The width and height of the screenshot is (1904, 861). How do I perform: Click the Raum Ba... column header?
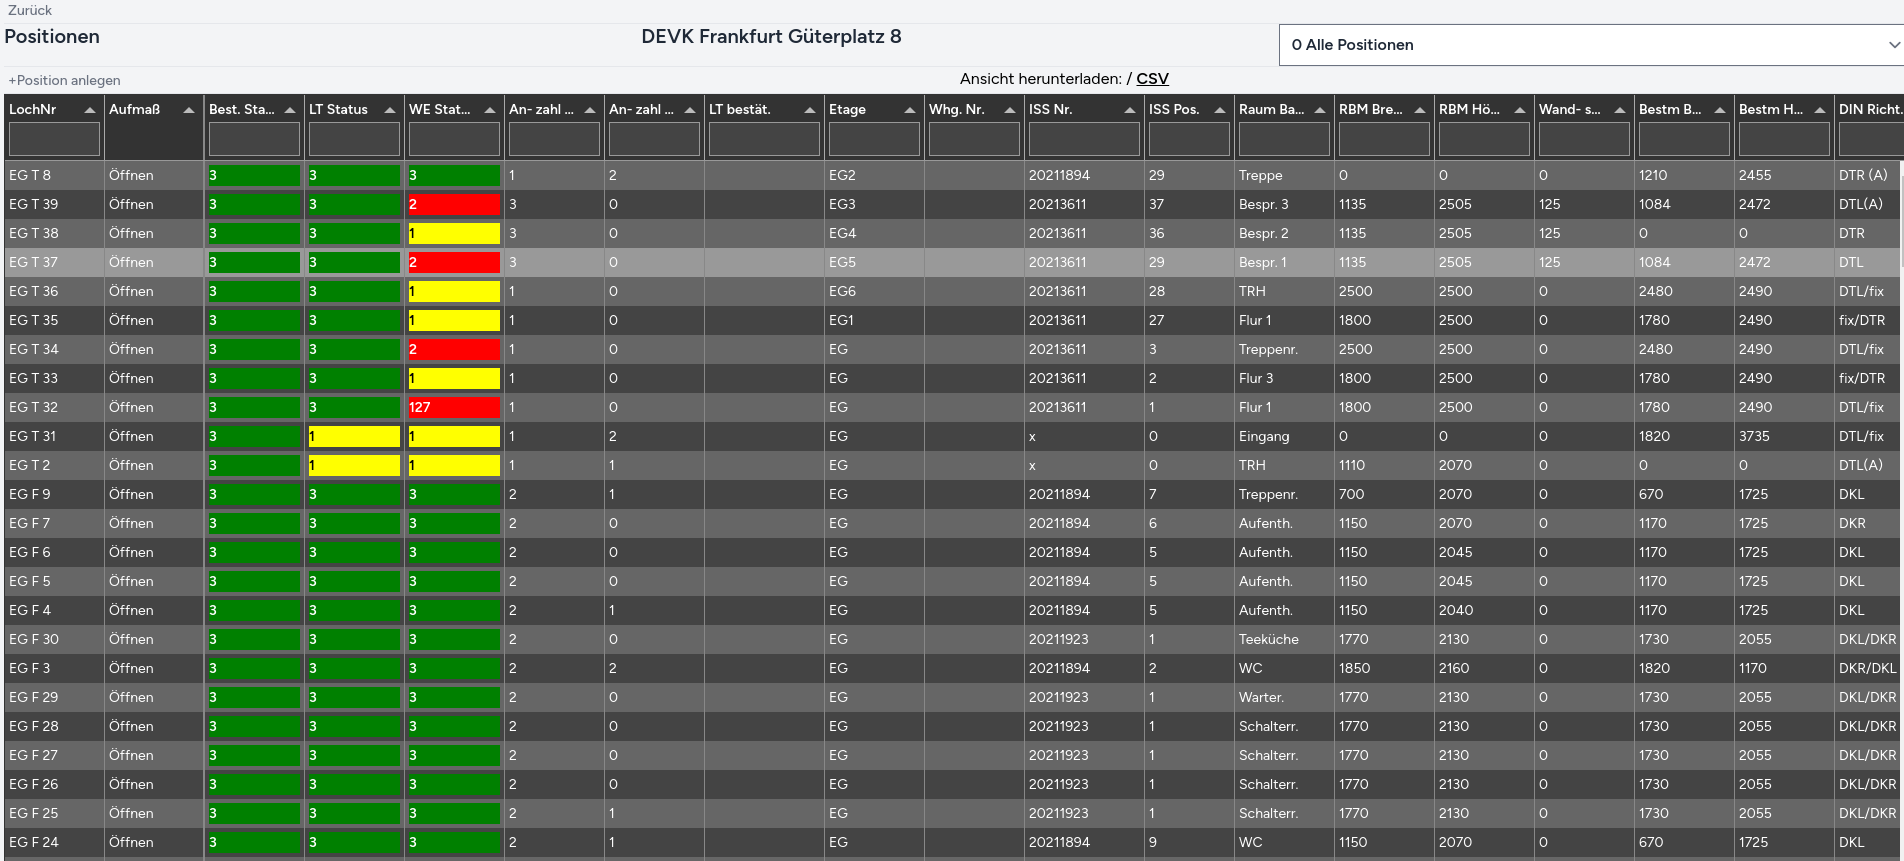pos(1271,110)
